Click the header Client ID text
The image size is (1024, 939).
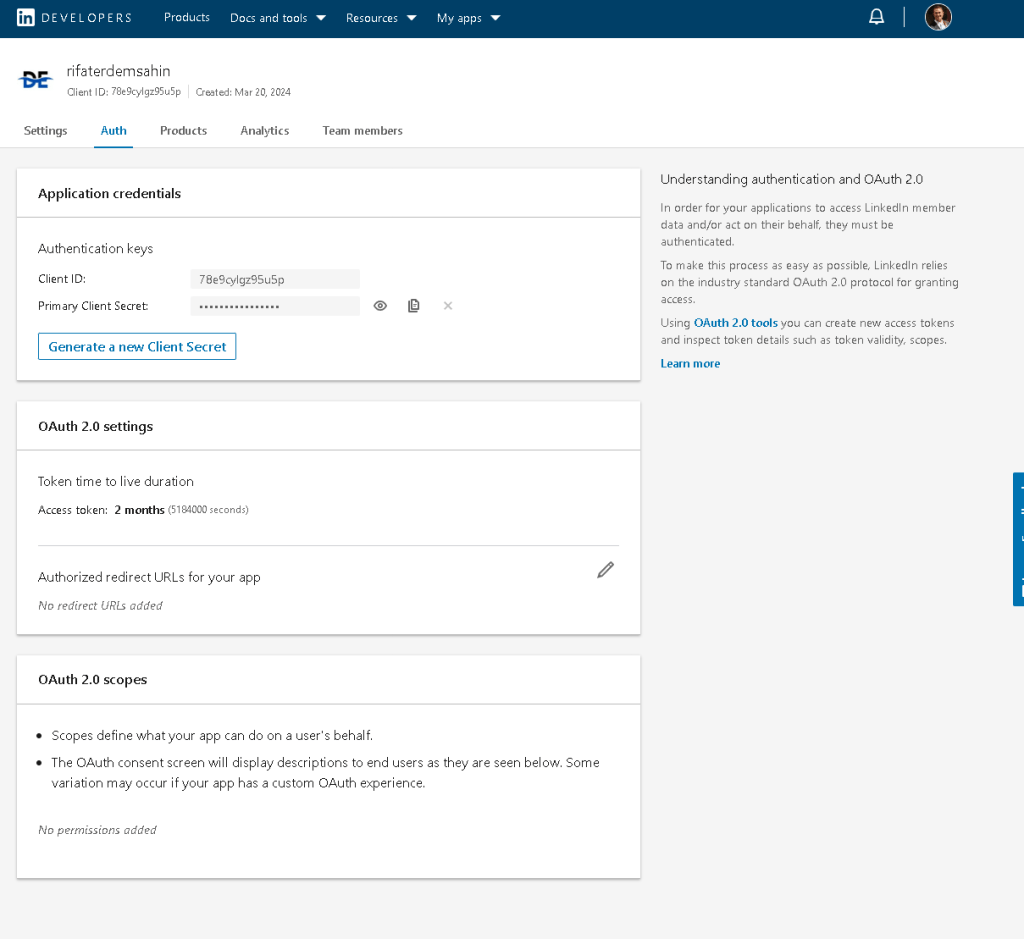coord(124,92)
